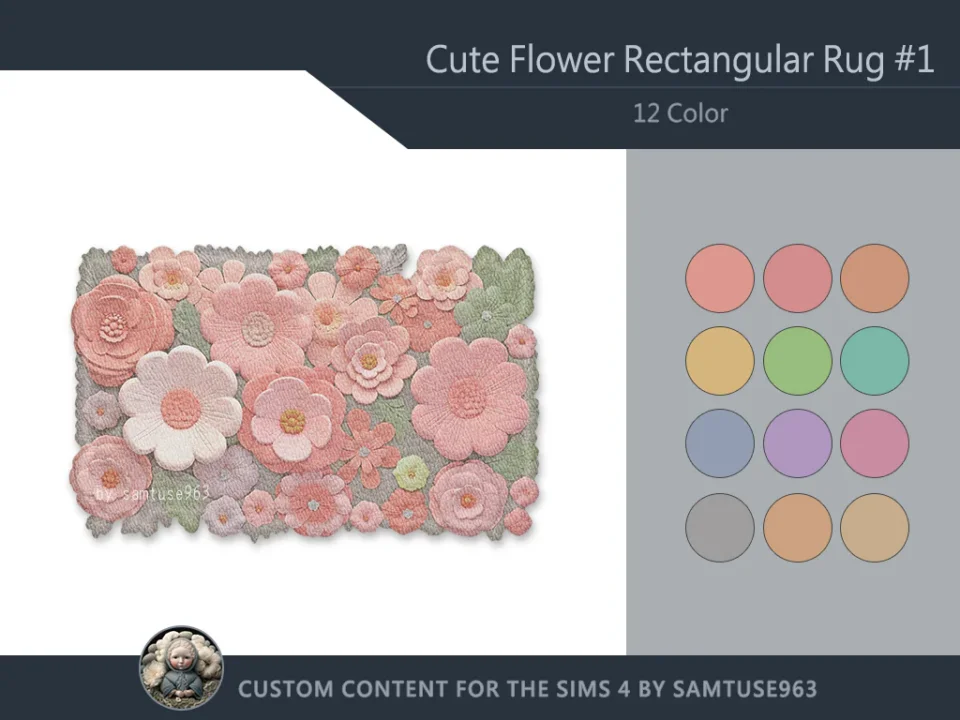Click the Custom Content for The Sims 4 footer text

point(527,689)
